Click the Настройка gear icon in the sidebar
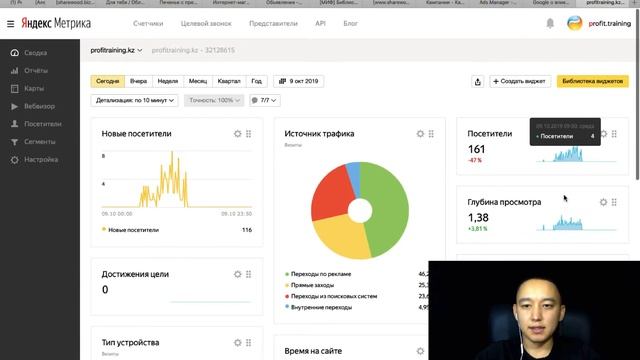640x360 pixels. click(15, 160)
